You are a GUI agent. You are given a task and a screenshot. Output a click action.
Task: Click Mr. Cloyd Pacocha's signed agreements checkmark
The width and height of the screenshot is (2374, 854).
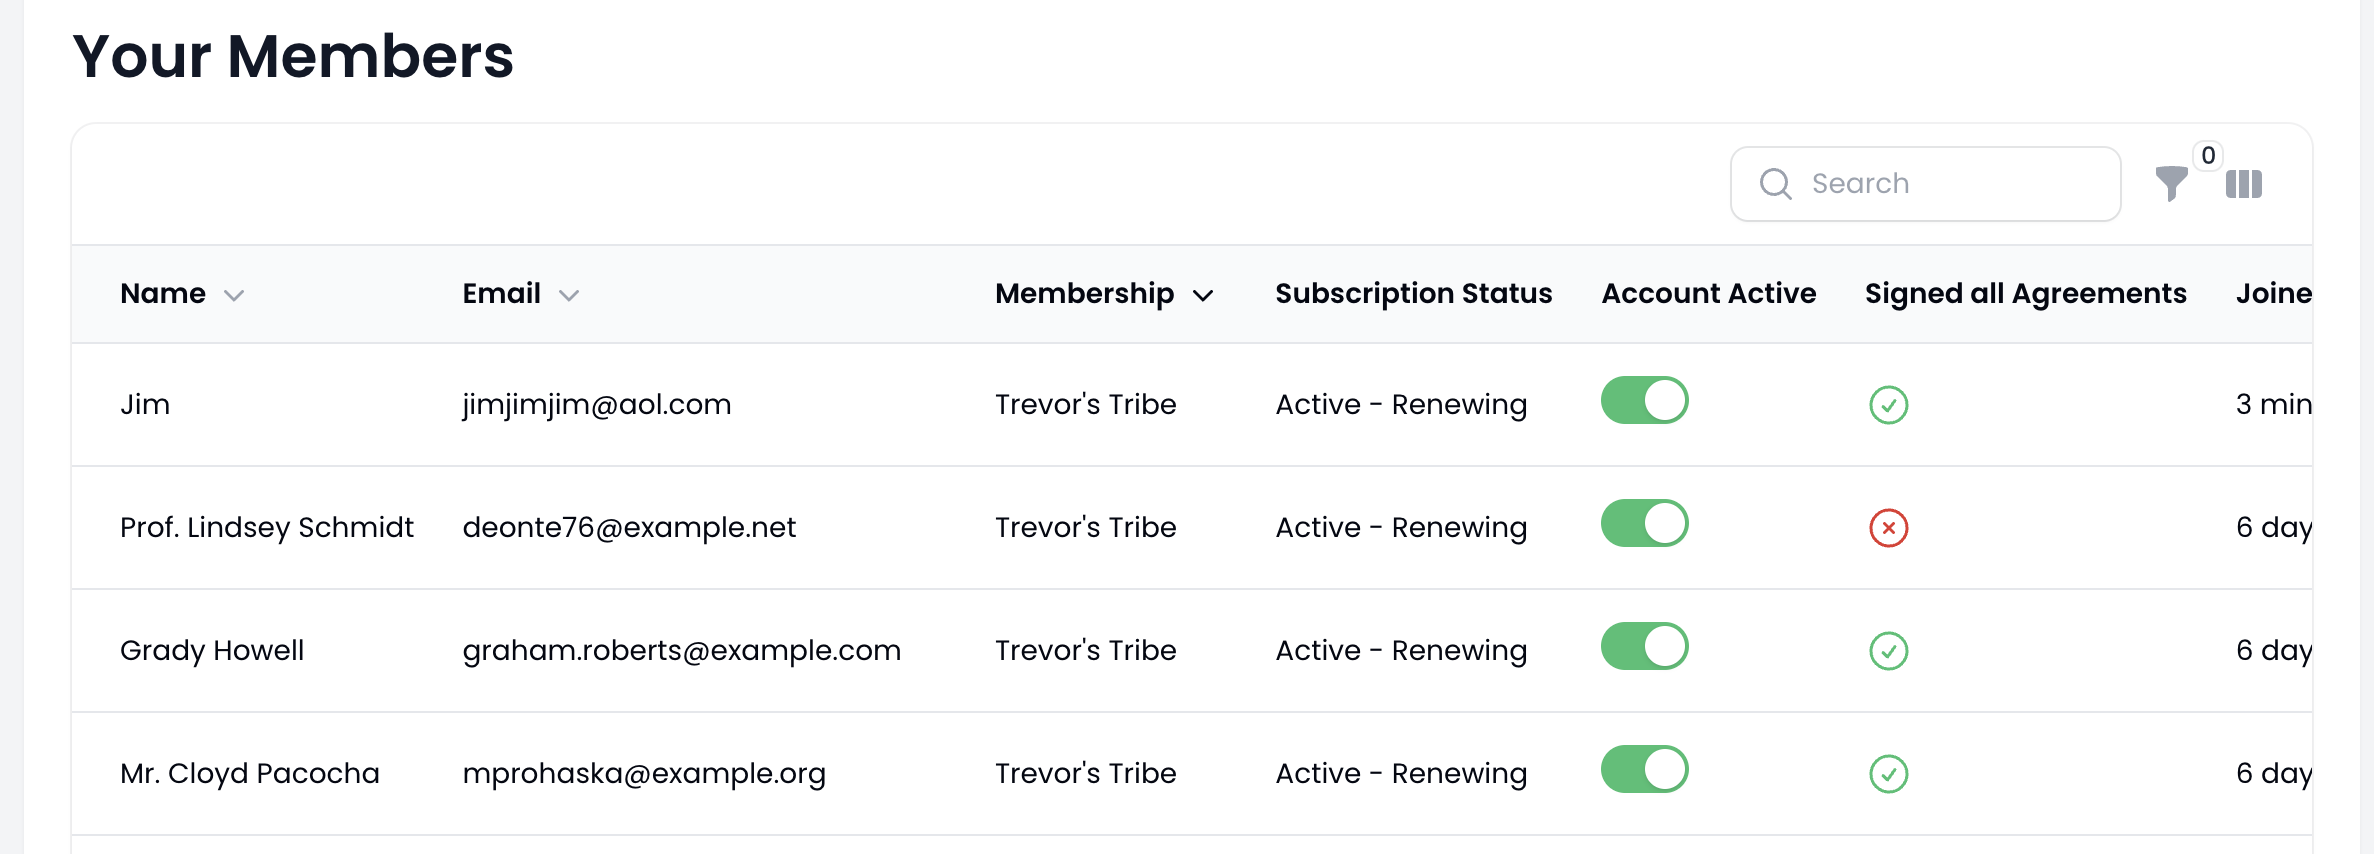point(1888,774)
